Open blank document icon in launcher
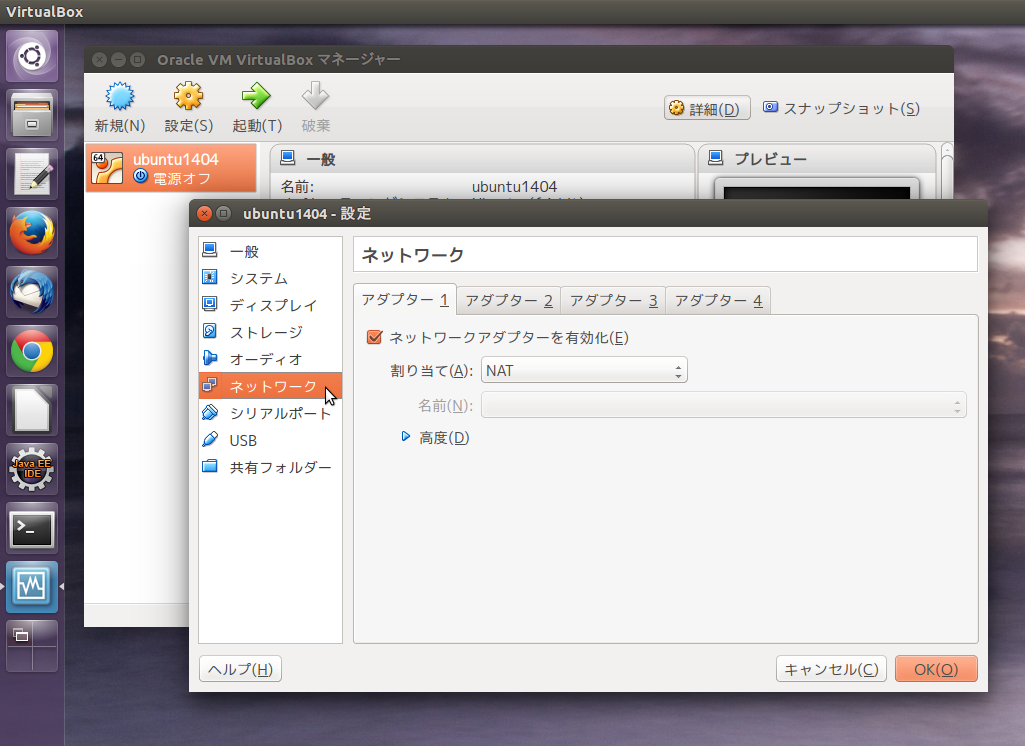The height and width of the screenshot is (746, 1025). point(32,410)
